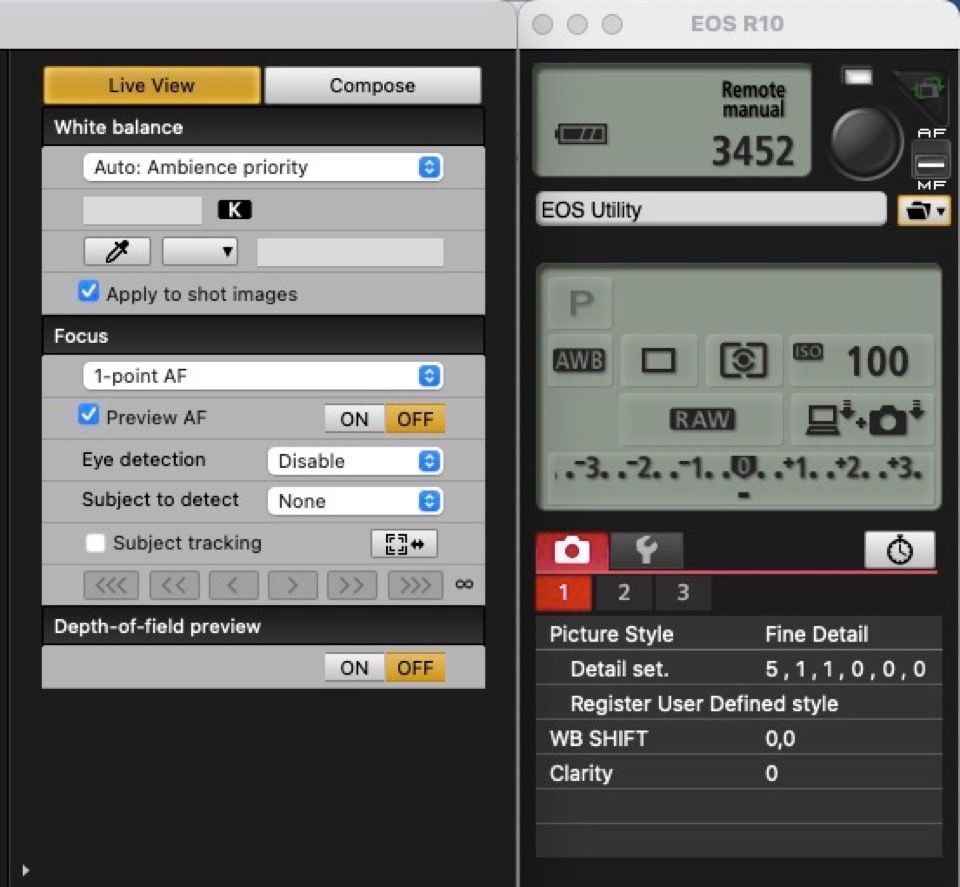The image size is (960, 887).
Task: Click the double left focus arrow button
Action: (x=174, y=586)
